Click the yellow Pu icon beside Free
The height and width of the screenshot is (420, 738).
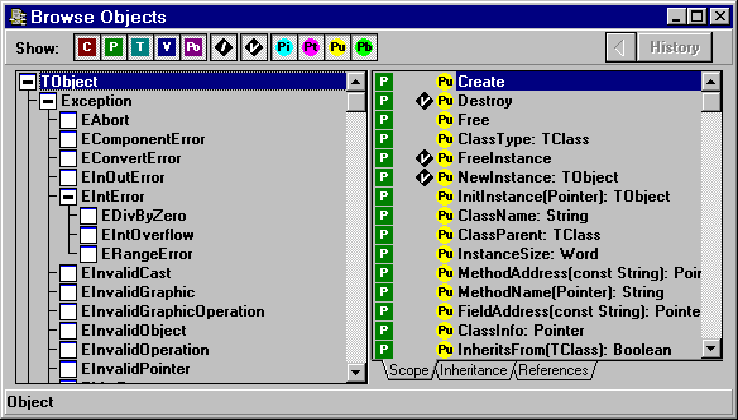pyautogui.click(x=445, y=120)
